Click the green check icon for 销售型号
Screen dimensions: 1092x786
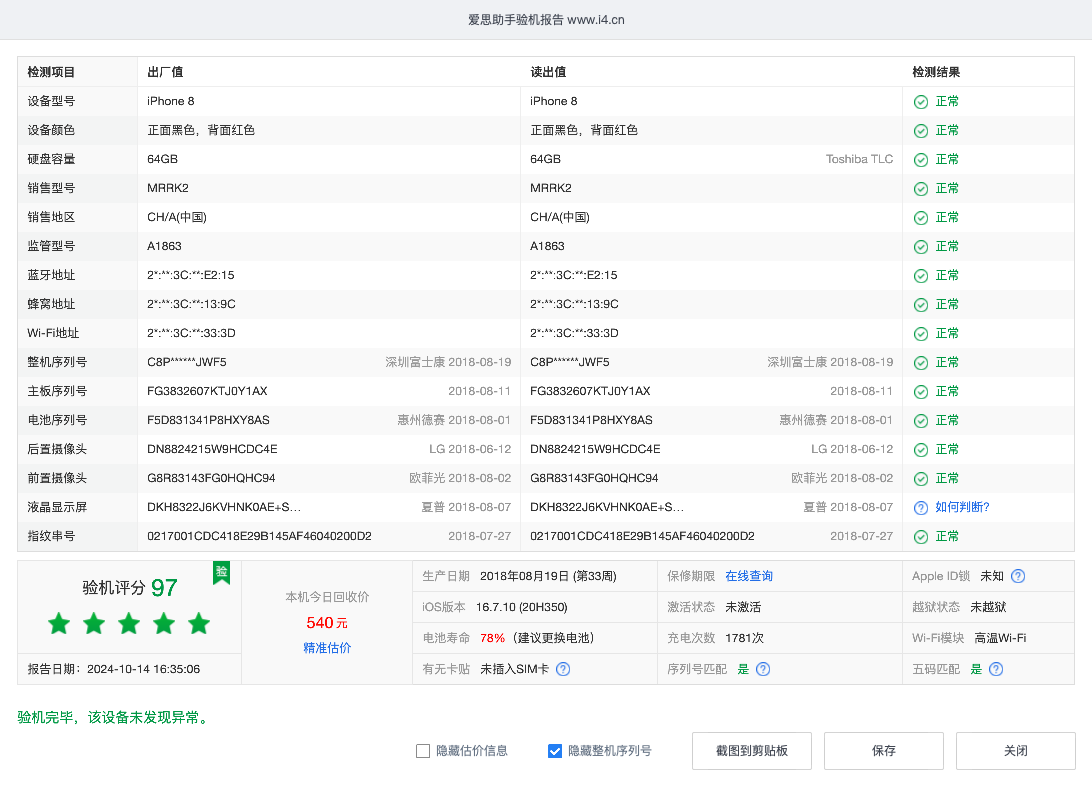[921, 189]
